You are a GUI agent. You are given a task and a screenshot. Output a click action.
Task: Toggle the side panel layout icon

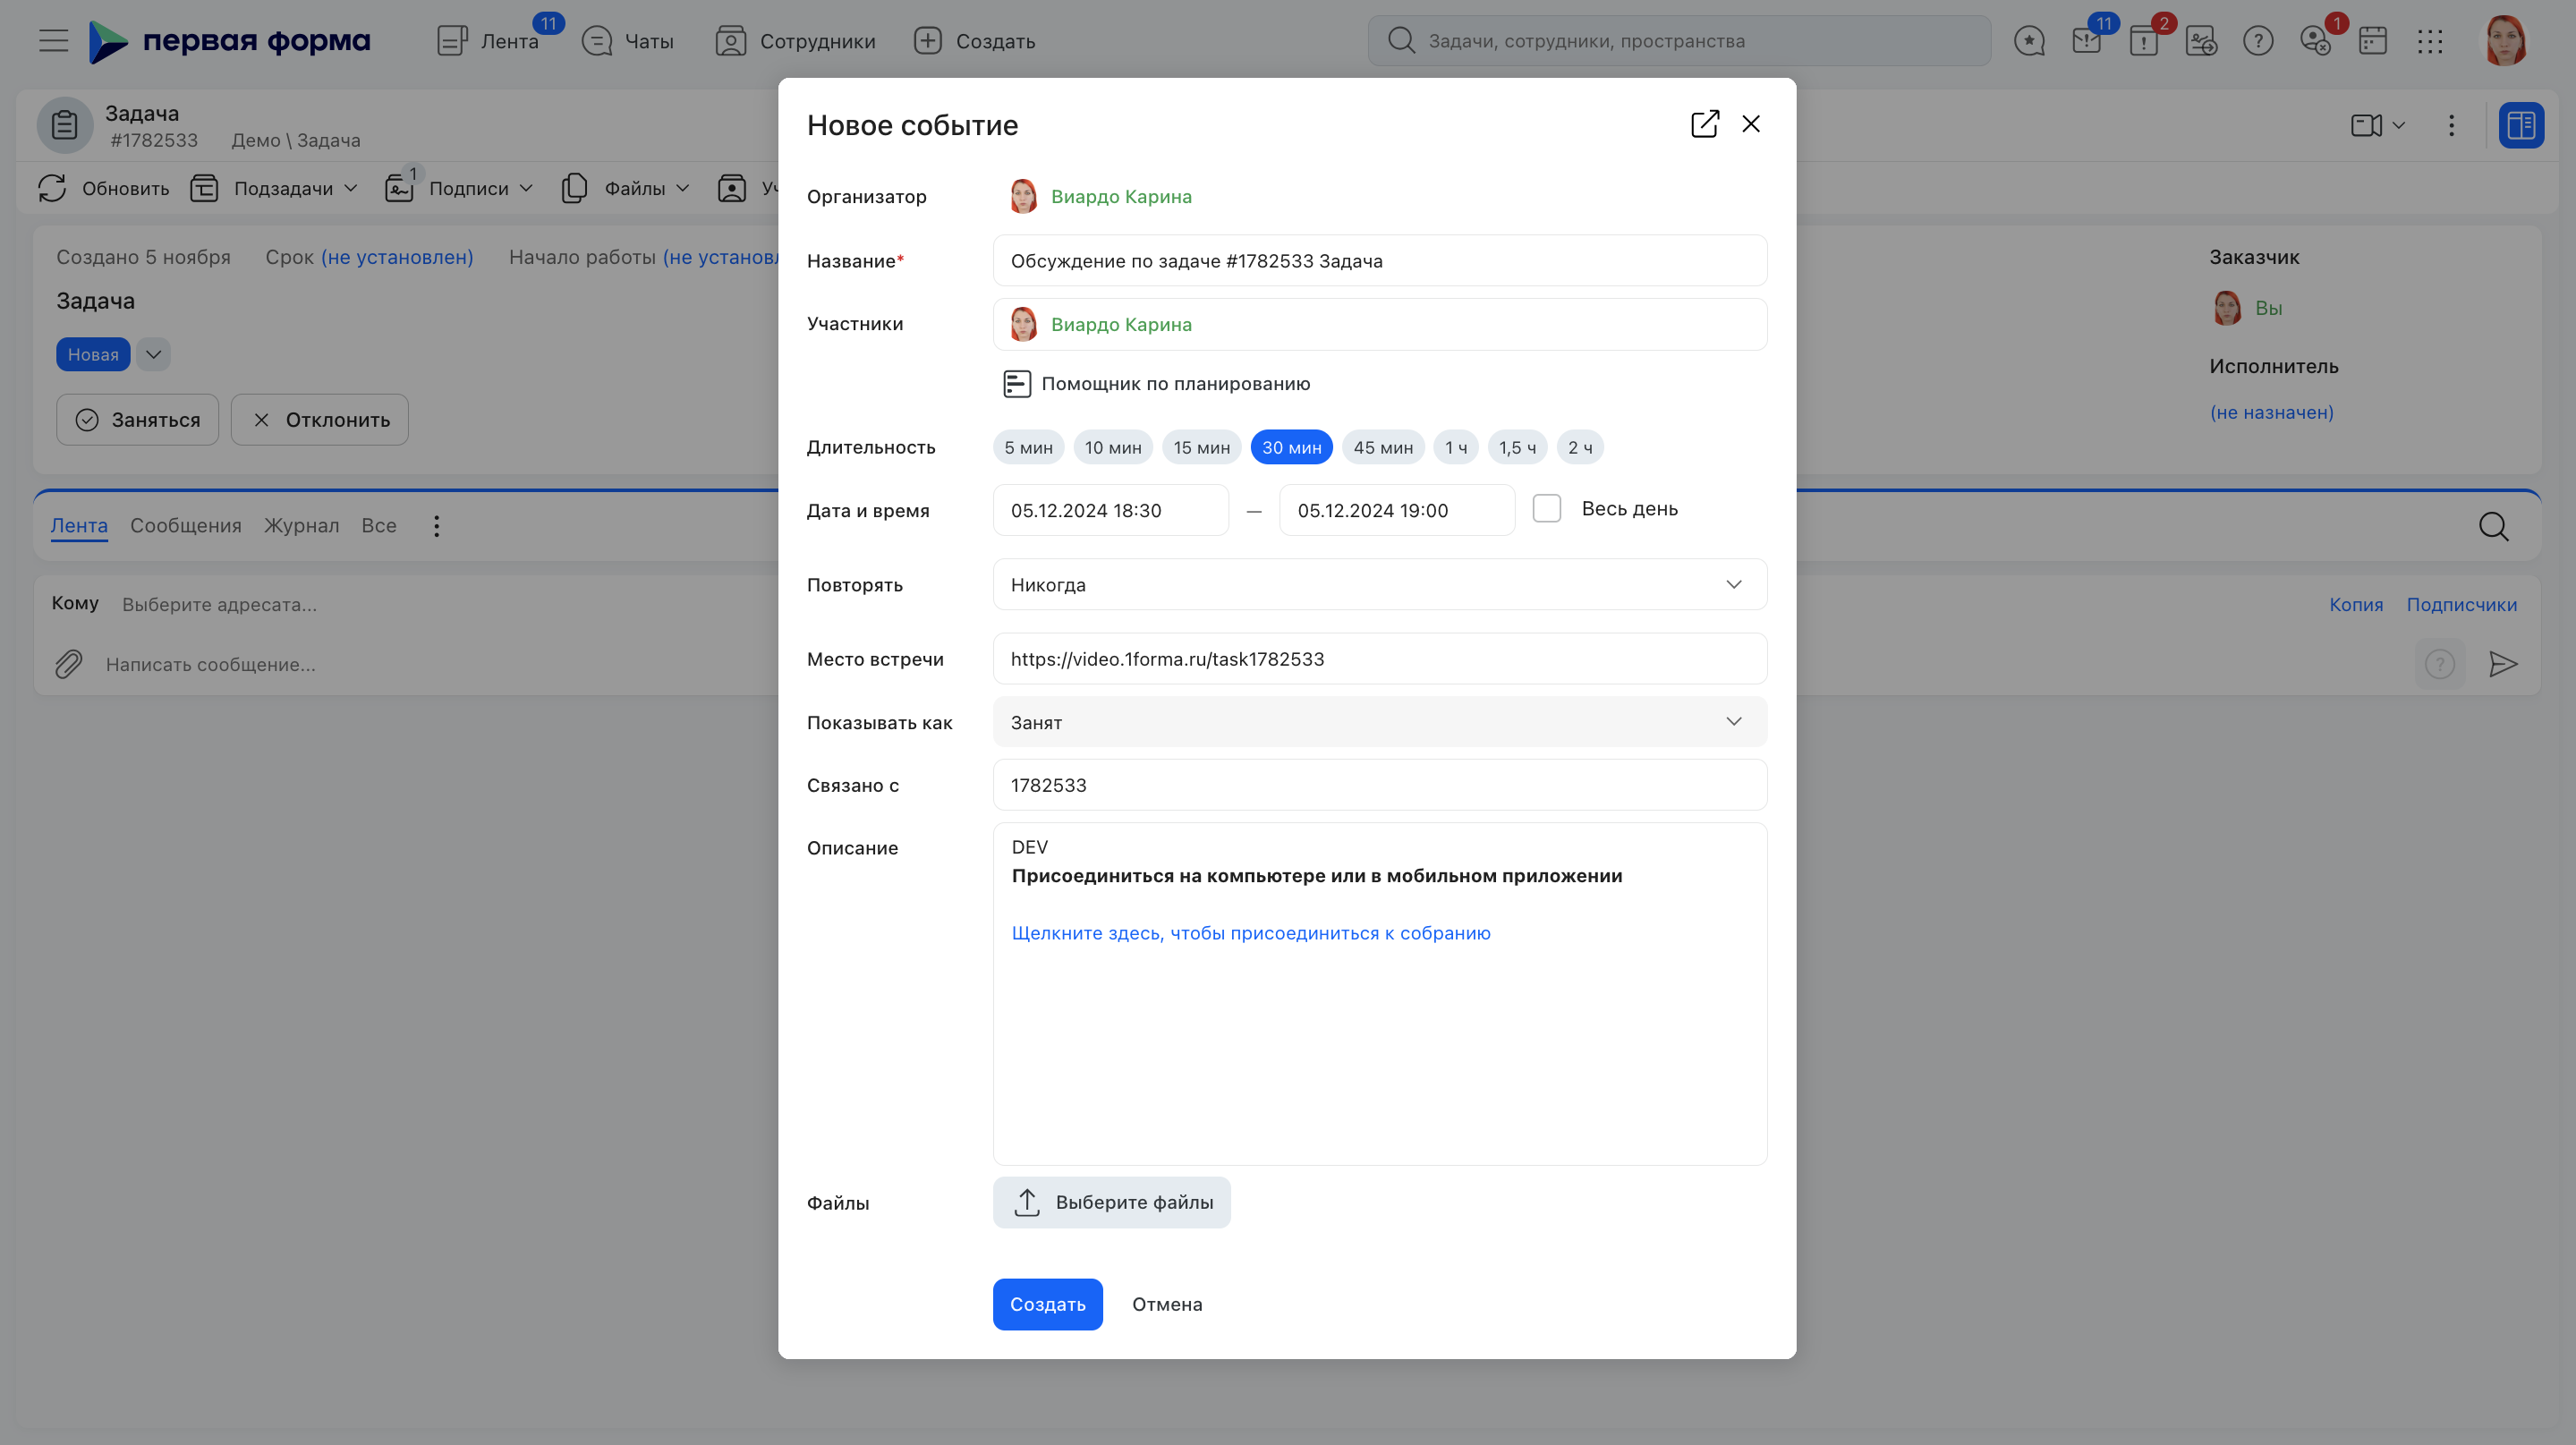click(2521, 125)
